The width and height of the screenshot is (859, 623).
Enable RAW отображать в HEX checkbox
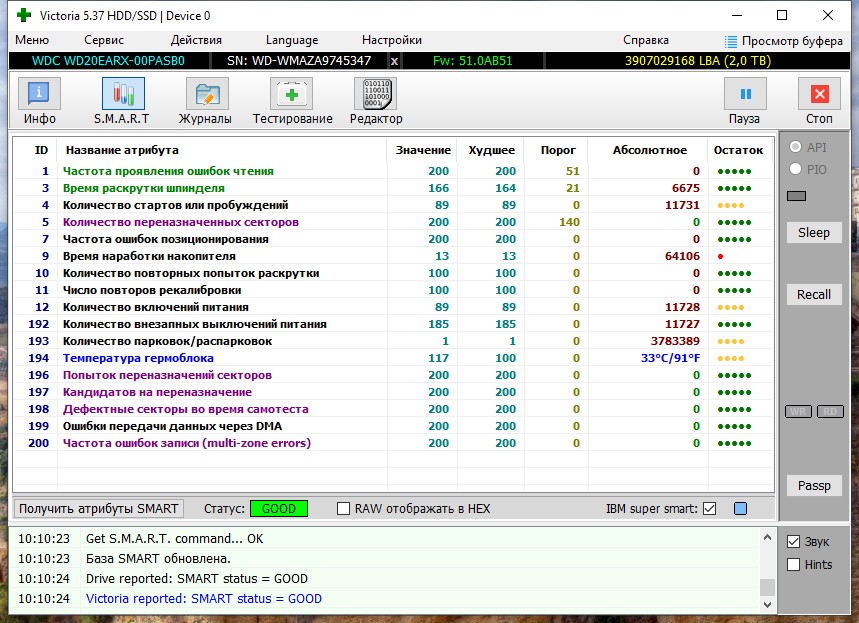(x=343, y=508)
